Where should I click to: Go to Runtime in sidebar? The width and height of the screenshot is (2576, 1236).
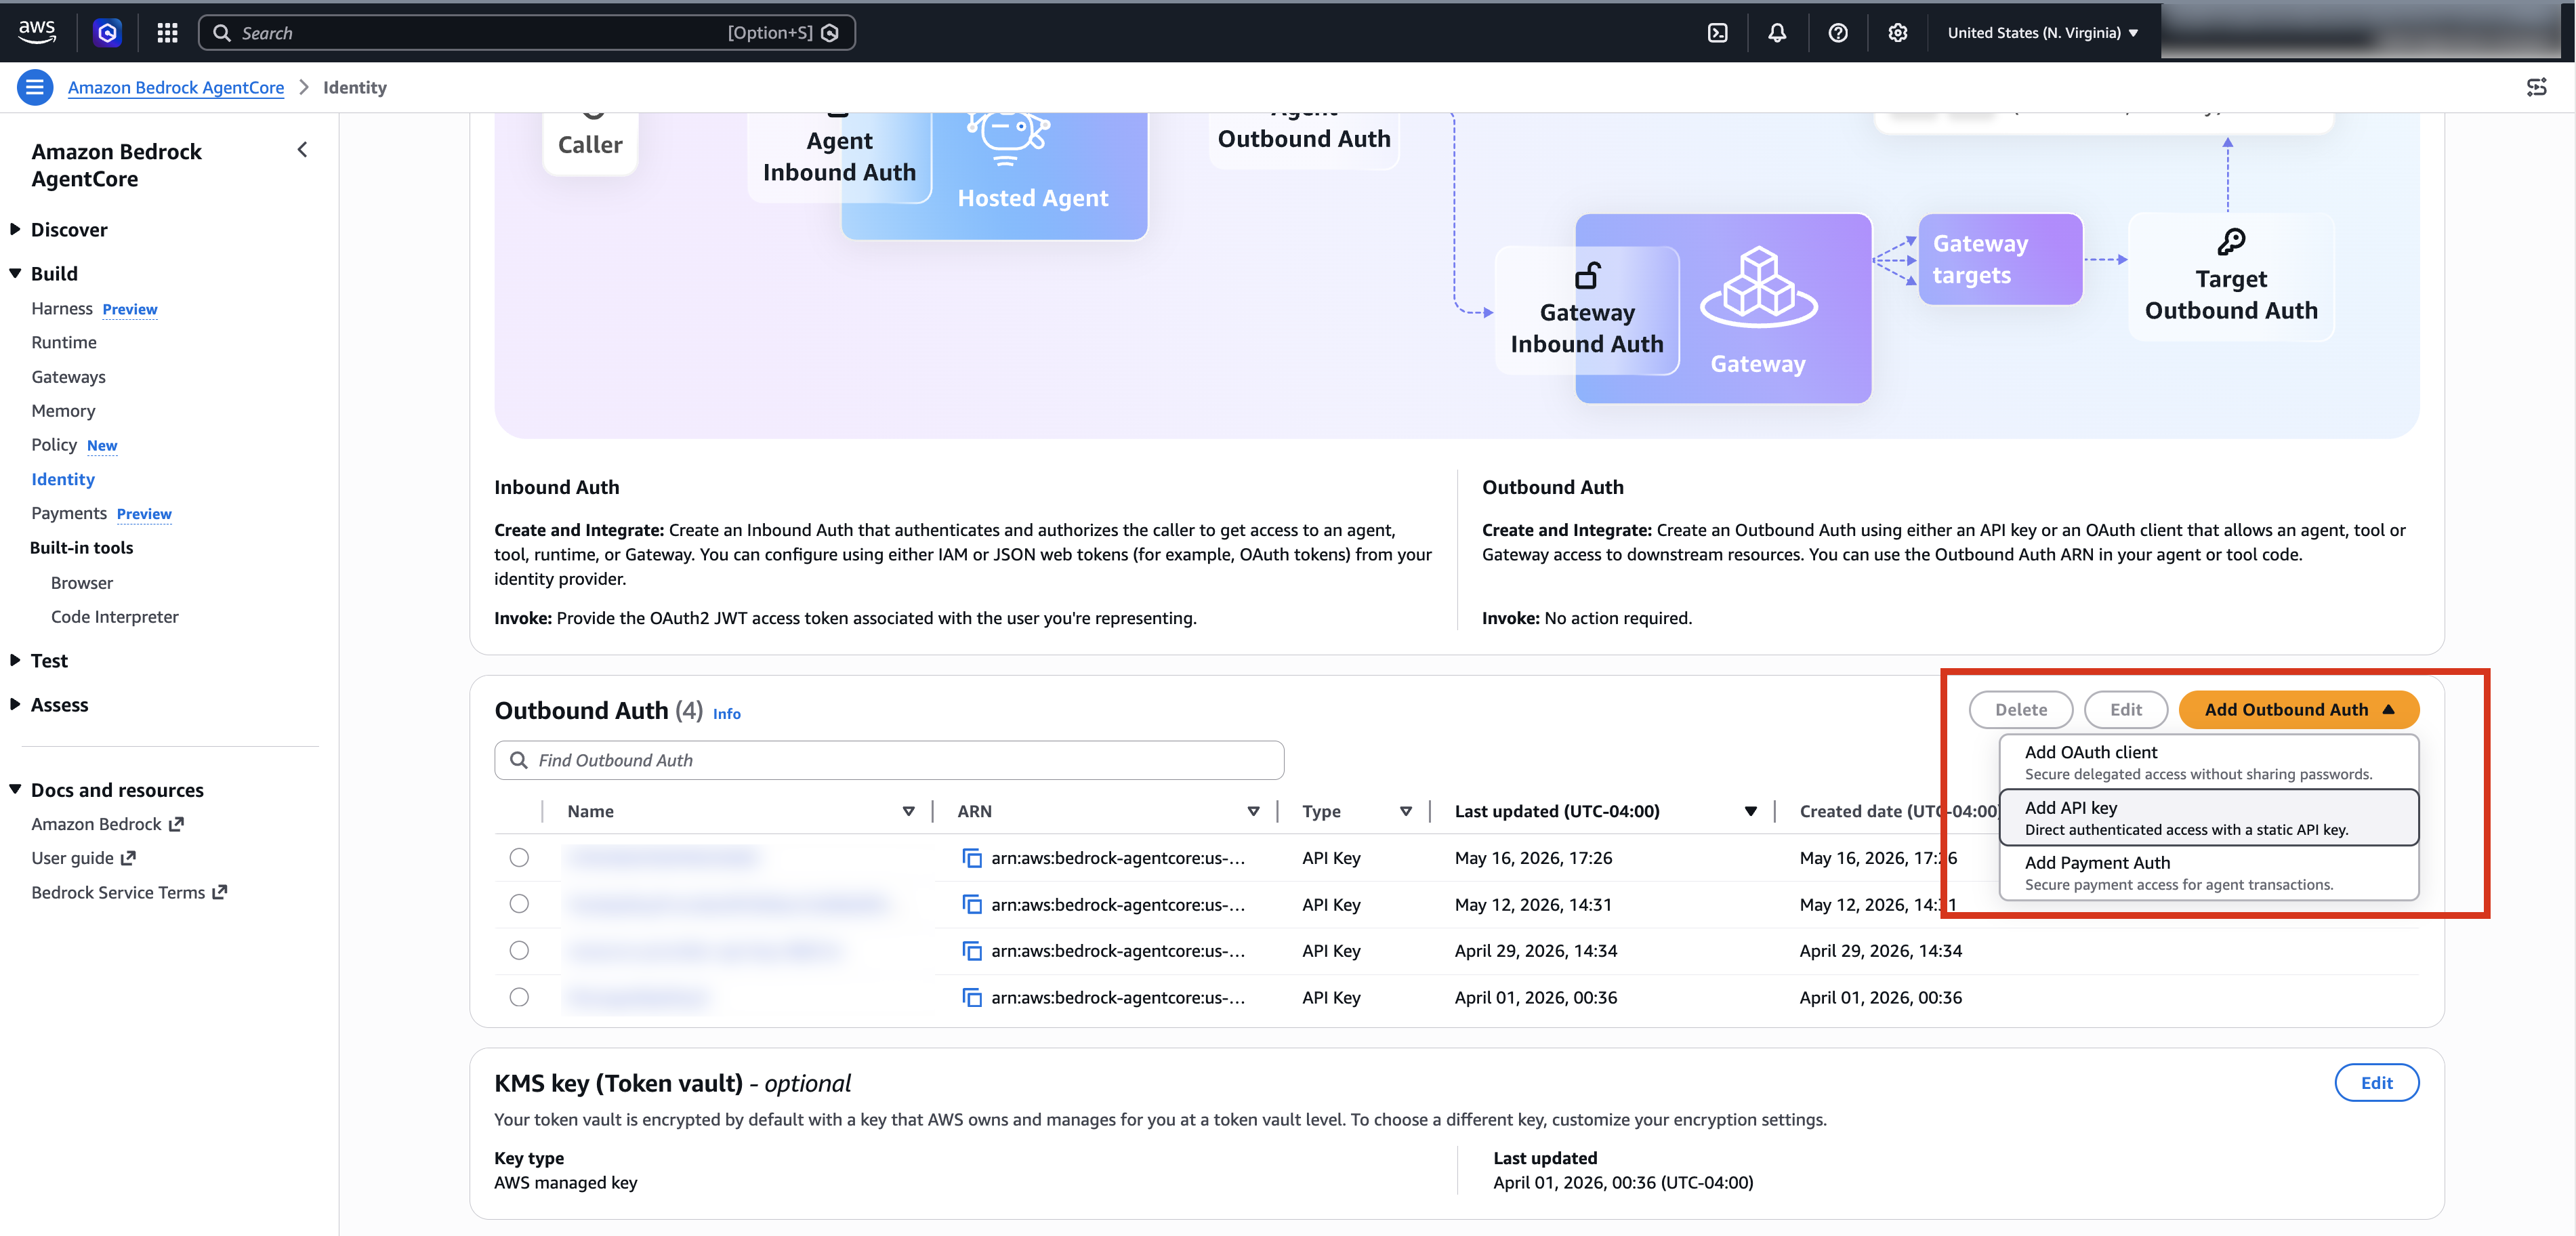click(x=64, y=342)
